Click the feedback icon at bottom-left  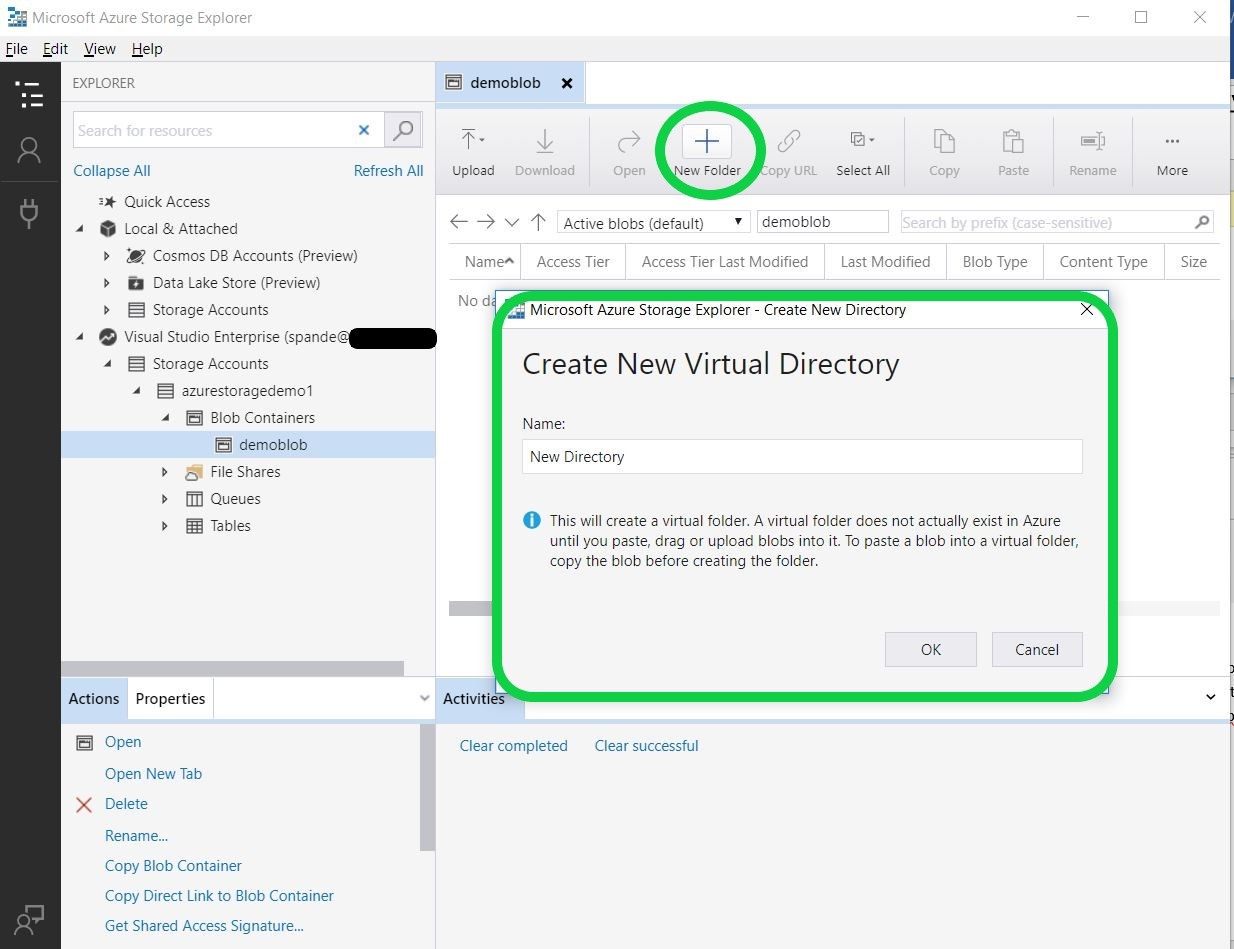(29, 918)
